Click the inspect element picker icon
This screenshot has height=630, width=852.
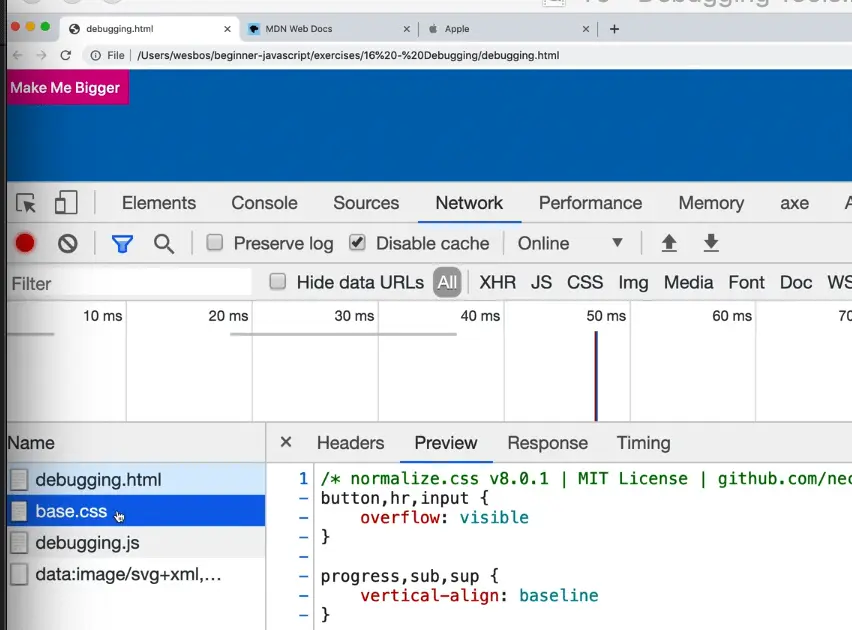27,203
